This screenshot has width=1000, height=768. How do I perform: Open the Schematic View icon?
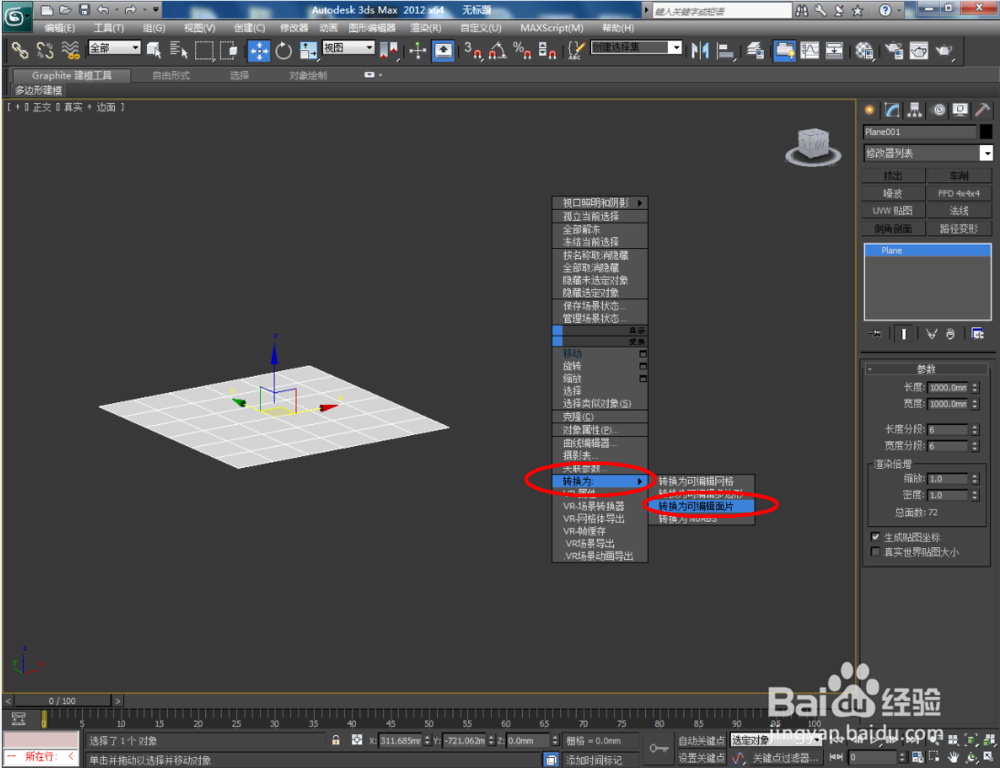834,50
